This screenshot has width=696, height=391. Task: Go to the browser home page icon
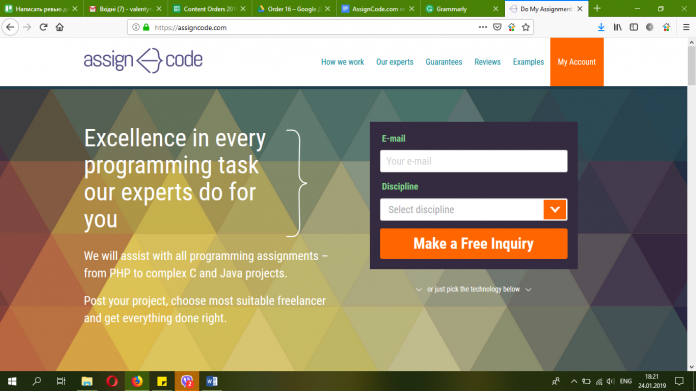click(x=59, y=27)
